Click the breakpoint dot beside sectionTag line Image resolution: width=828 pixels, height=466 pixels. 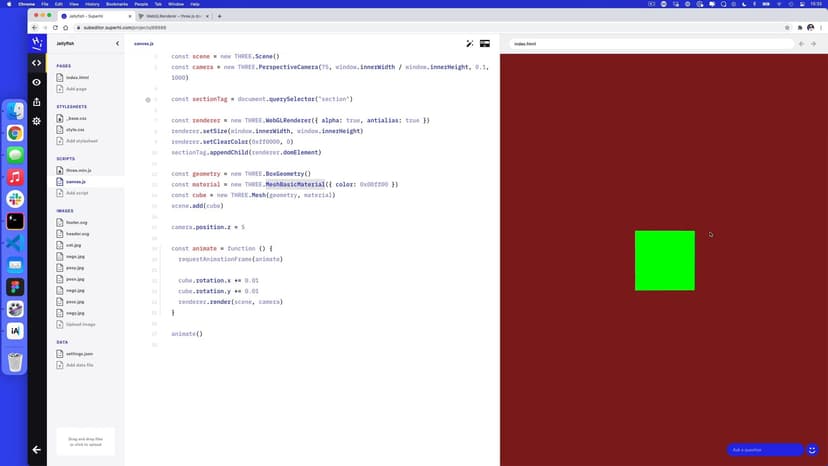coord(148,100)
